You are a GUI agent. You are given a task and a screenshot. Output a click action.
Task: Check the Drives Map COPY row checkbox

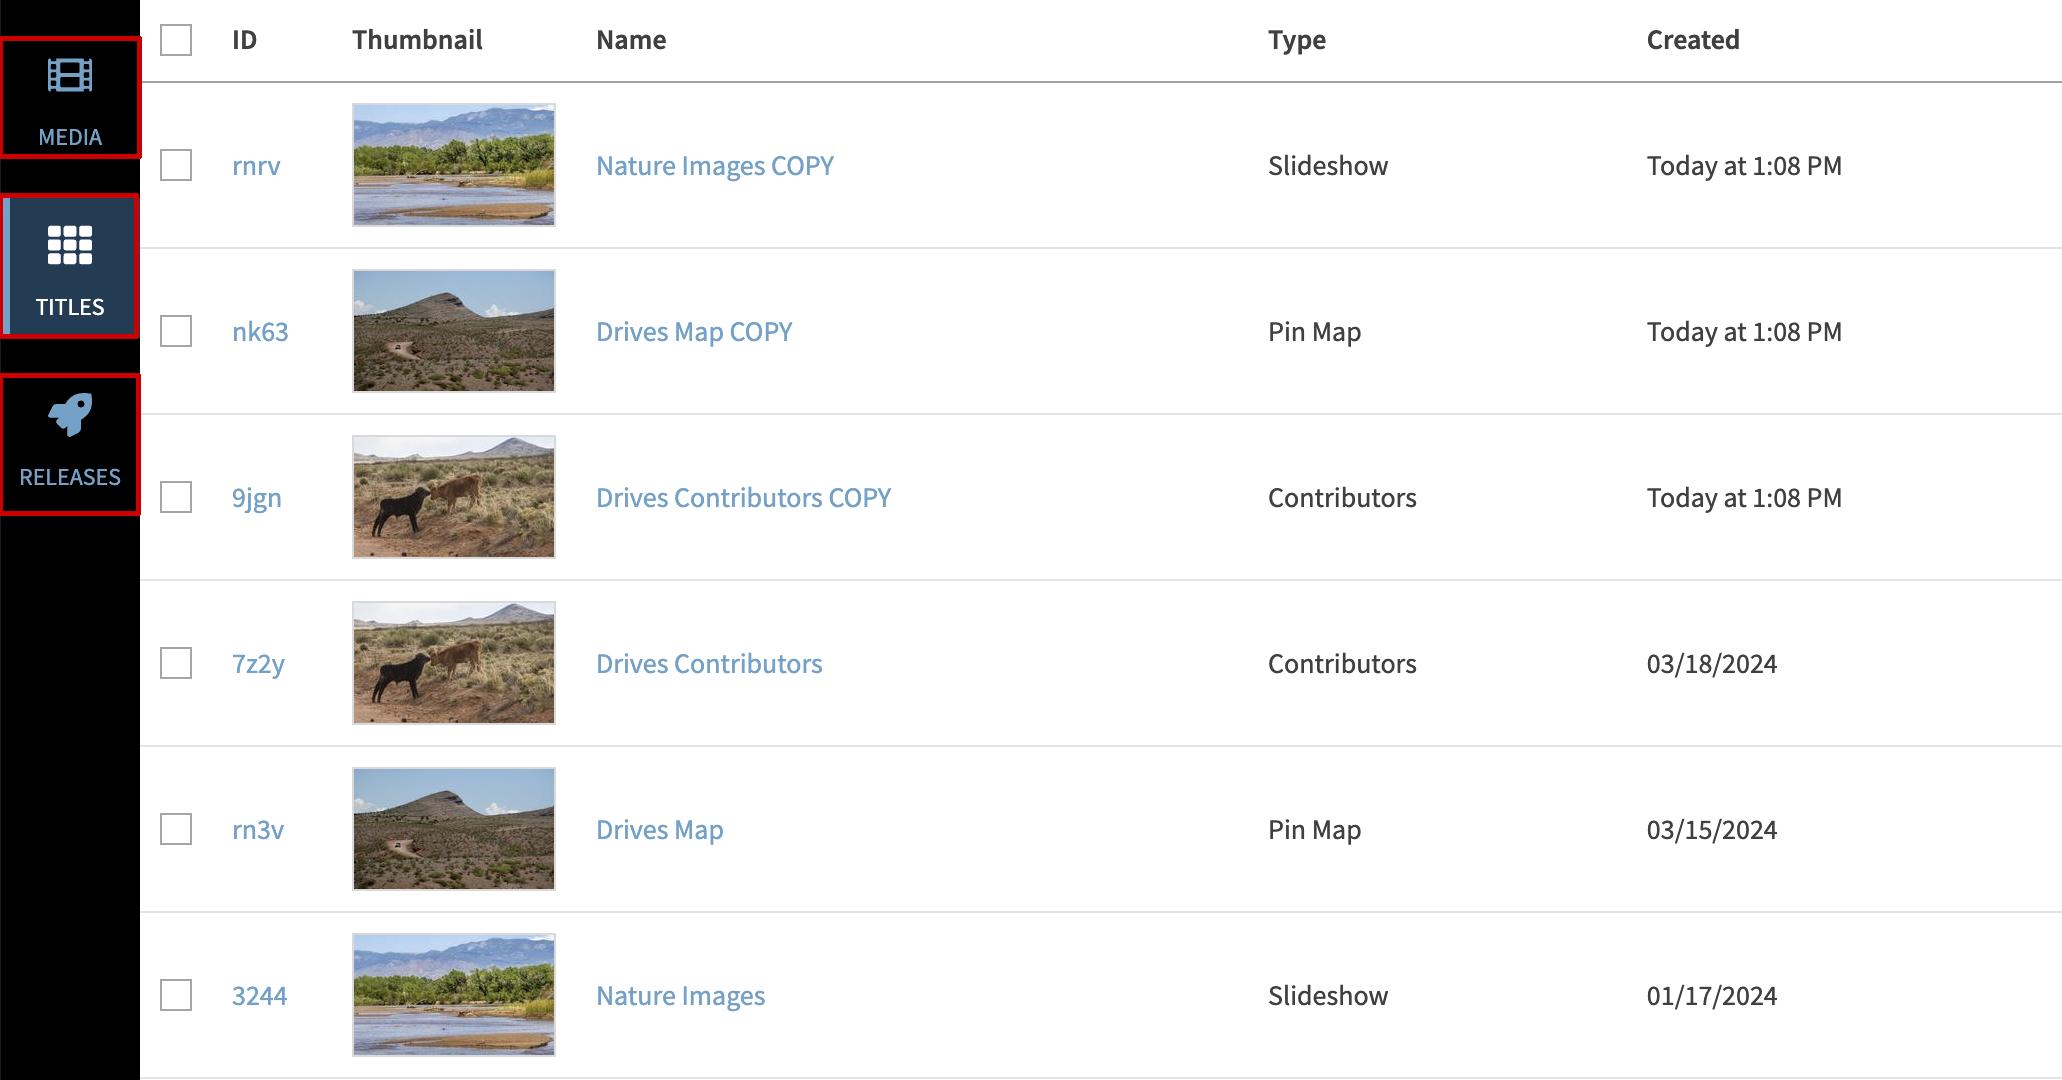[x=175, y=331]
